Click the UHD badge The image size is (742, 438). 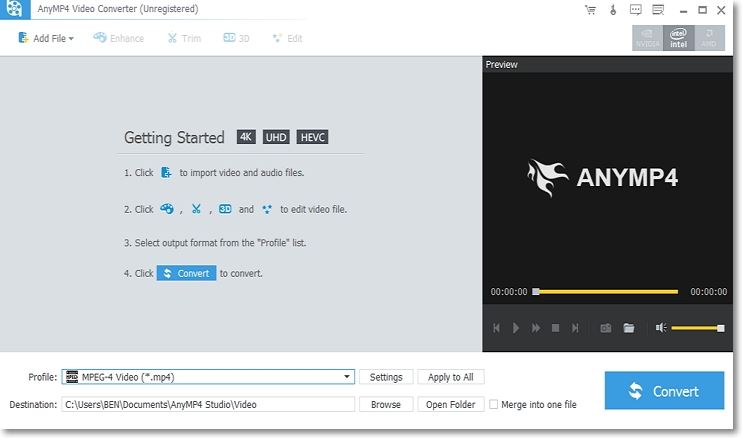[x=276, y=137]
